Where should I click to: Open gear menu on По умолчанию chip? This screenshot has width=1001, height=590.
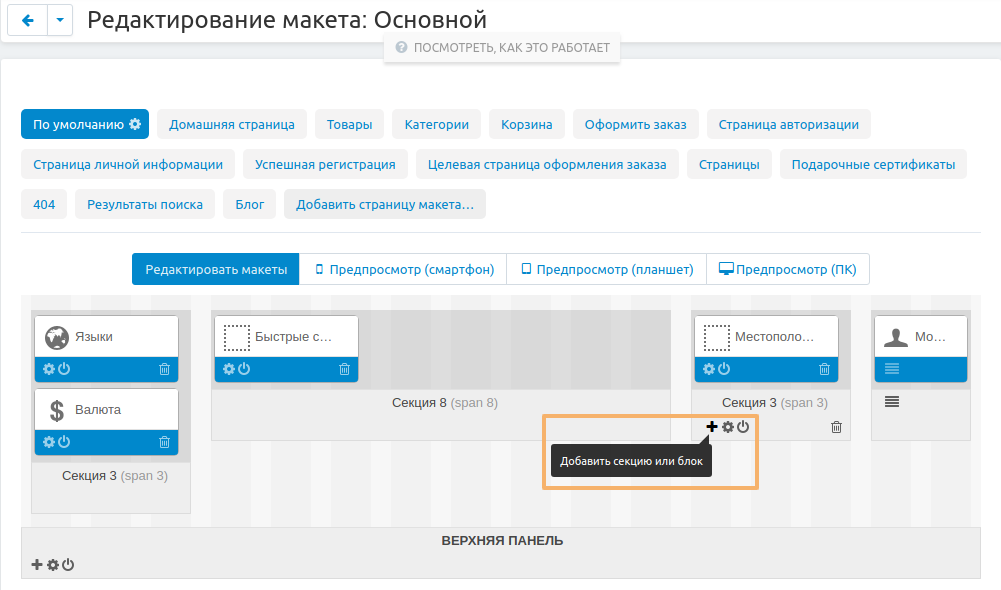click(135, 124)
